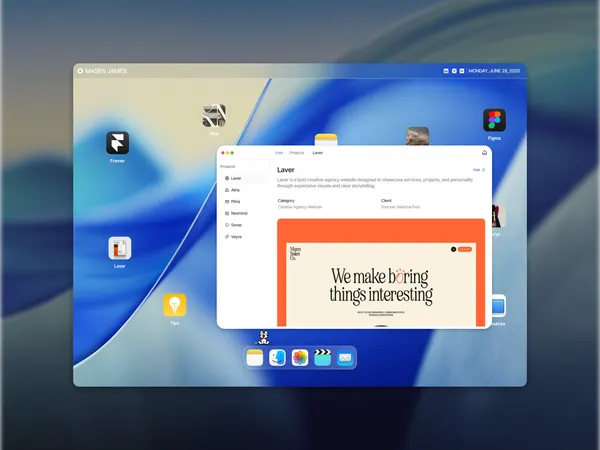This screenshot has width=600, height=450.
Task: Open the Atria building desktop icon
Action: click(214, 115)
